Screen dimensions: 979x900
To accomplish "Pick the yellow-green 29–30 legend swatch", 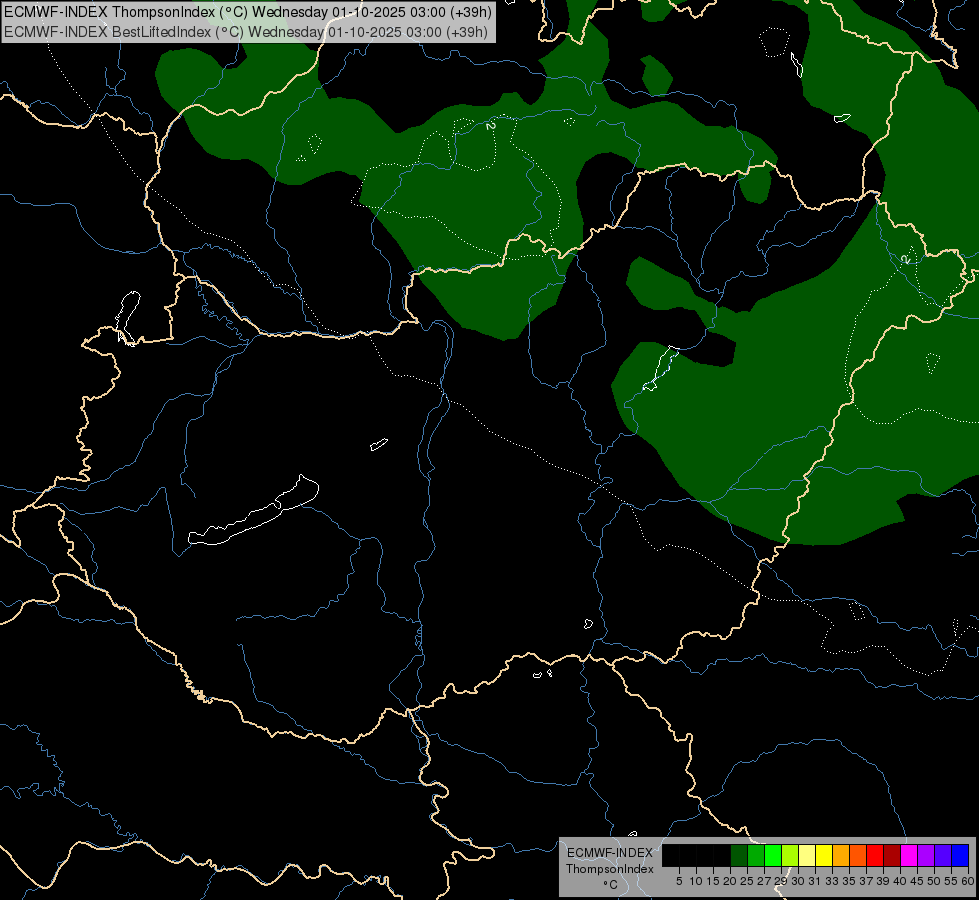I will (790, 855).
